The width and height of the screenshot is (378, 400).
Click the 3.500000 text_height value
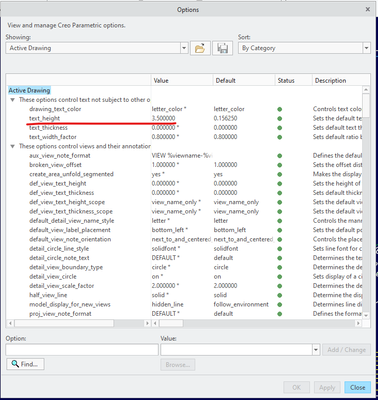[163, 118]
